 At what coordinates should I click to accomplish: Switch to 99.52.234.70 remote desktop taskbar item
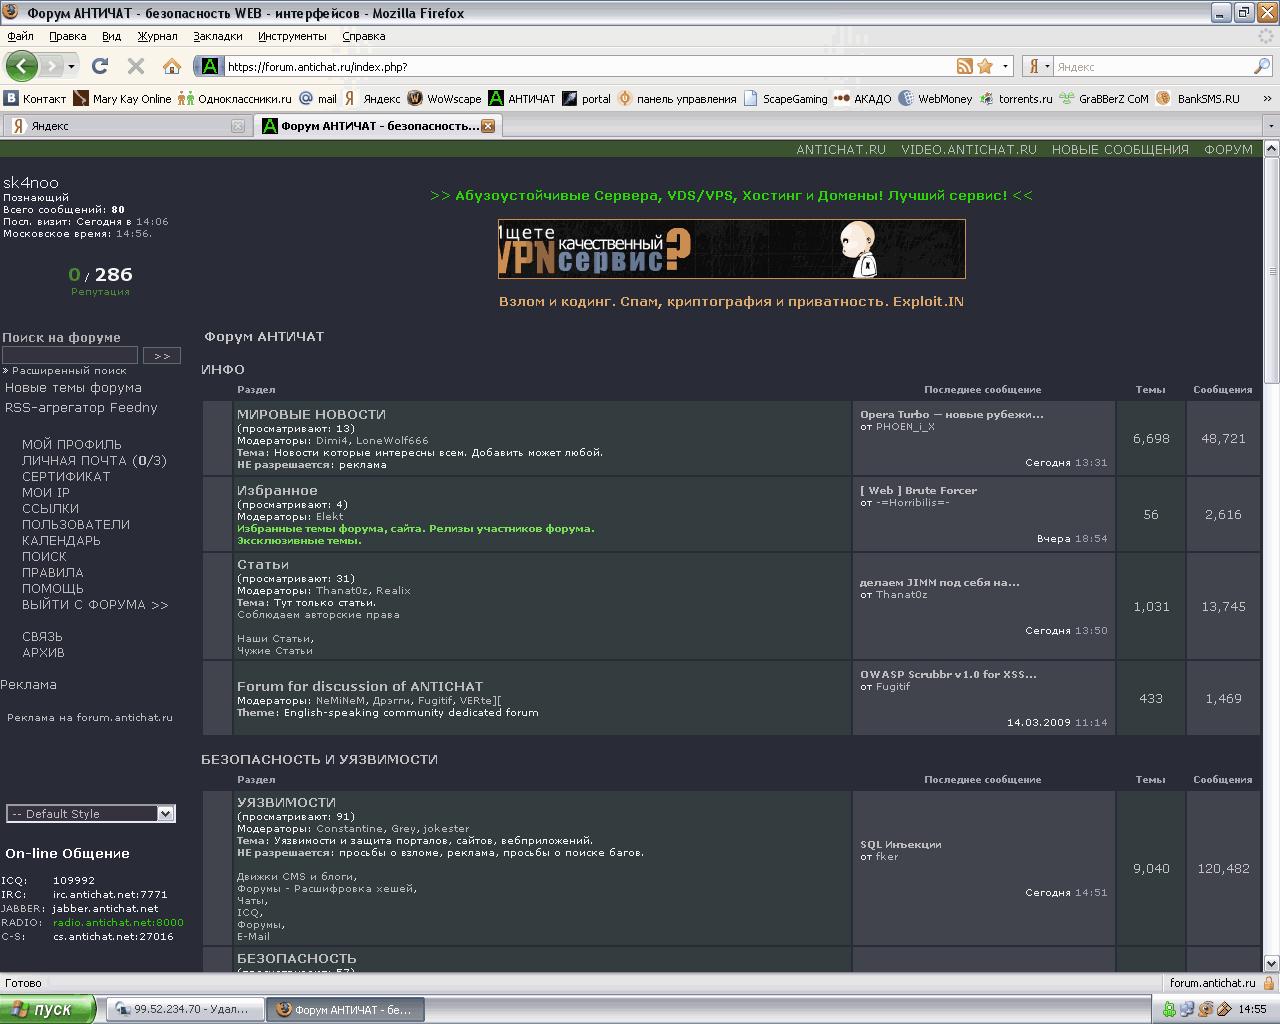pyautogui.click(x=185, y=1009)
